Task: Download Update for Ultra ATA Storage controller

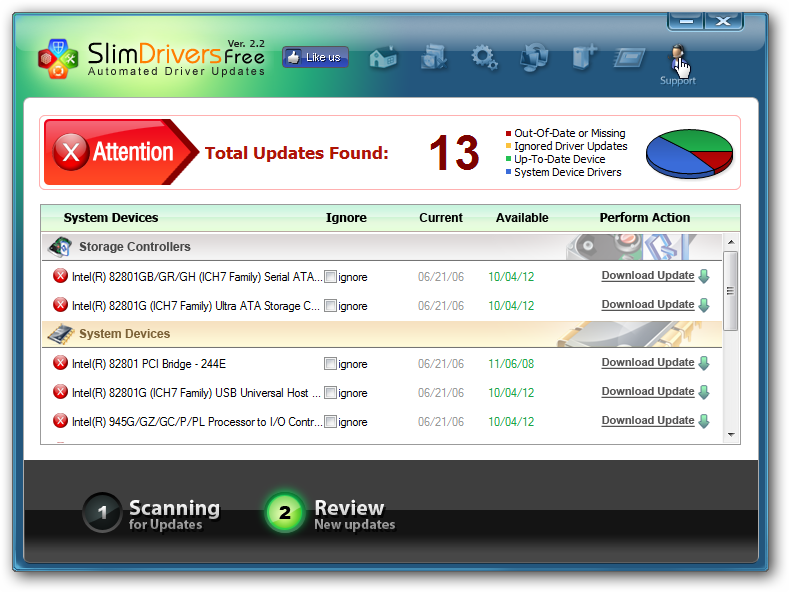Action: click(x=648, y=305)
